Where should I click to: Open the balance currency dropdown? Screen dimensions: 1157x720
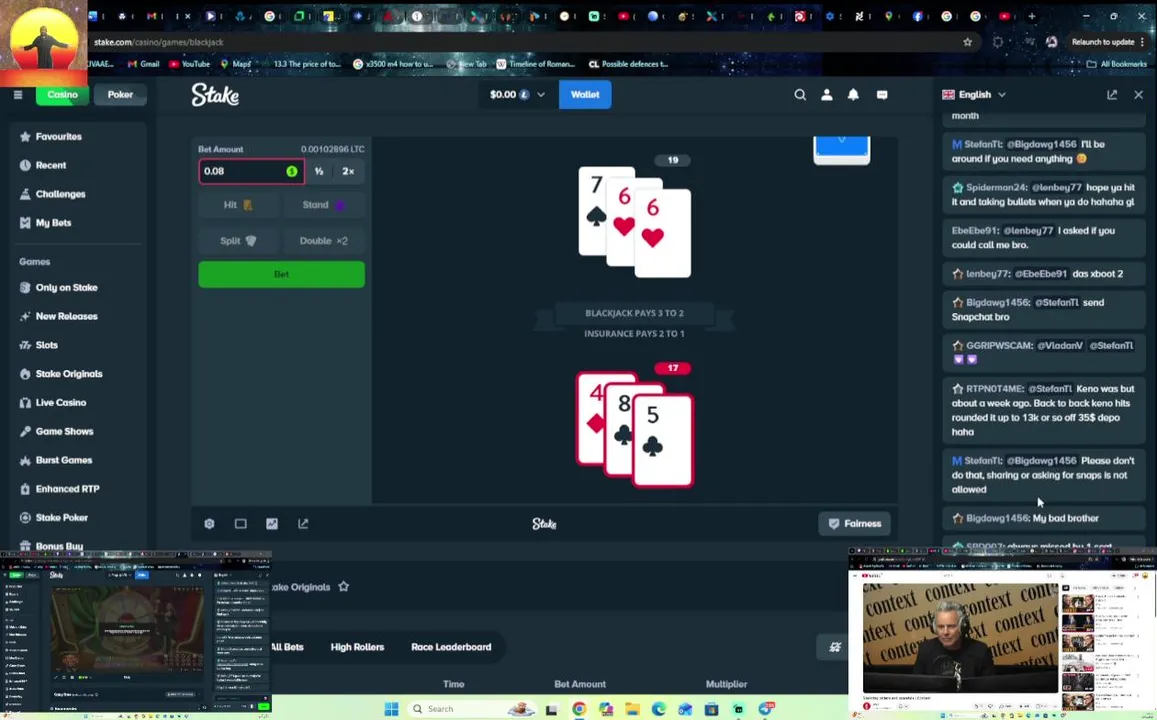pos(517,94)
